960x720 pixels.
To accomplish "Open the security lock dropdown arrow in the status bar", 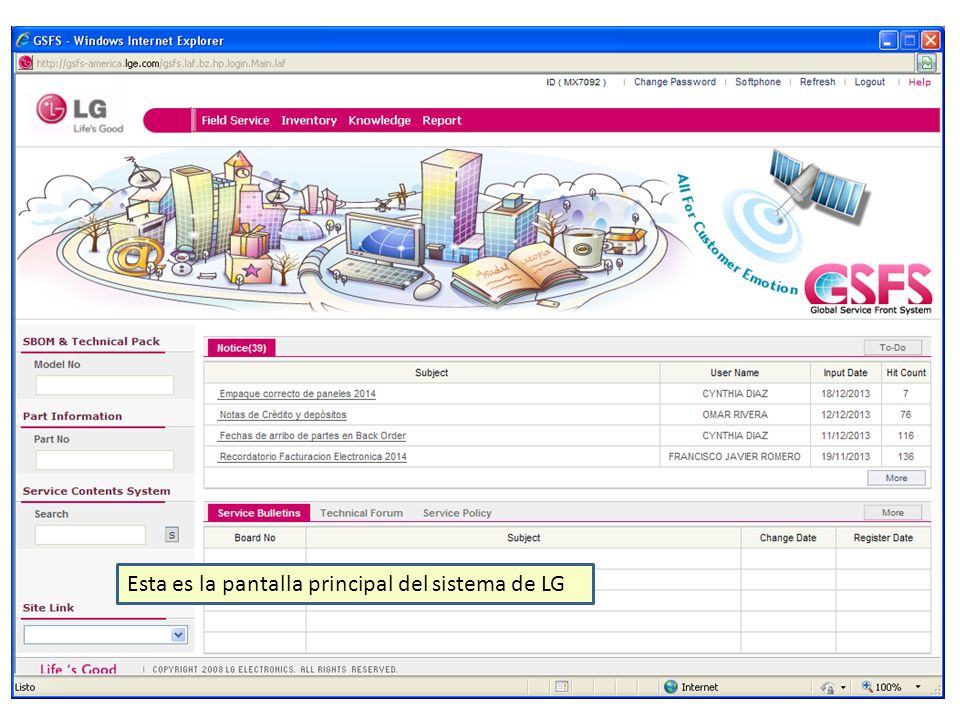I will coord(843,688).
